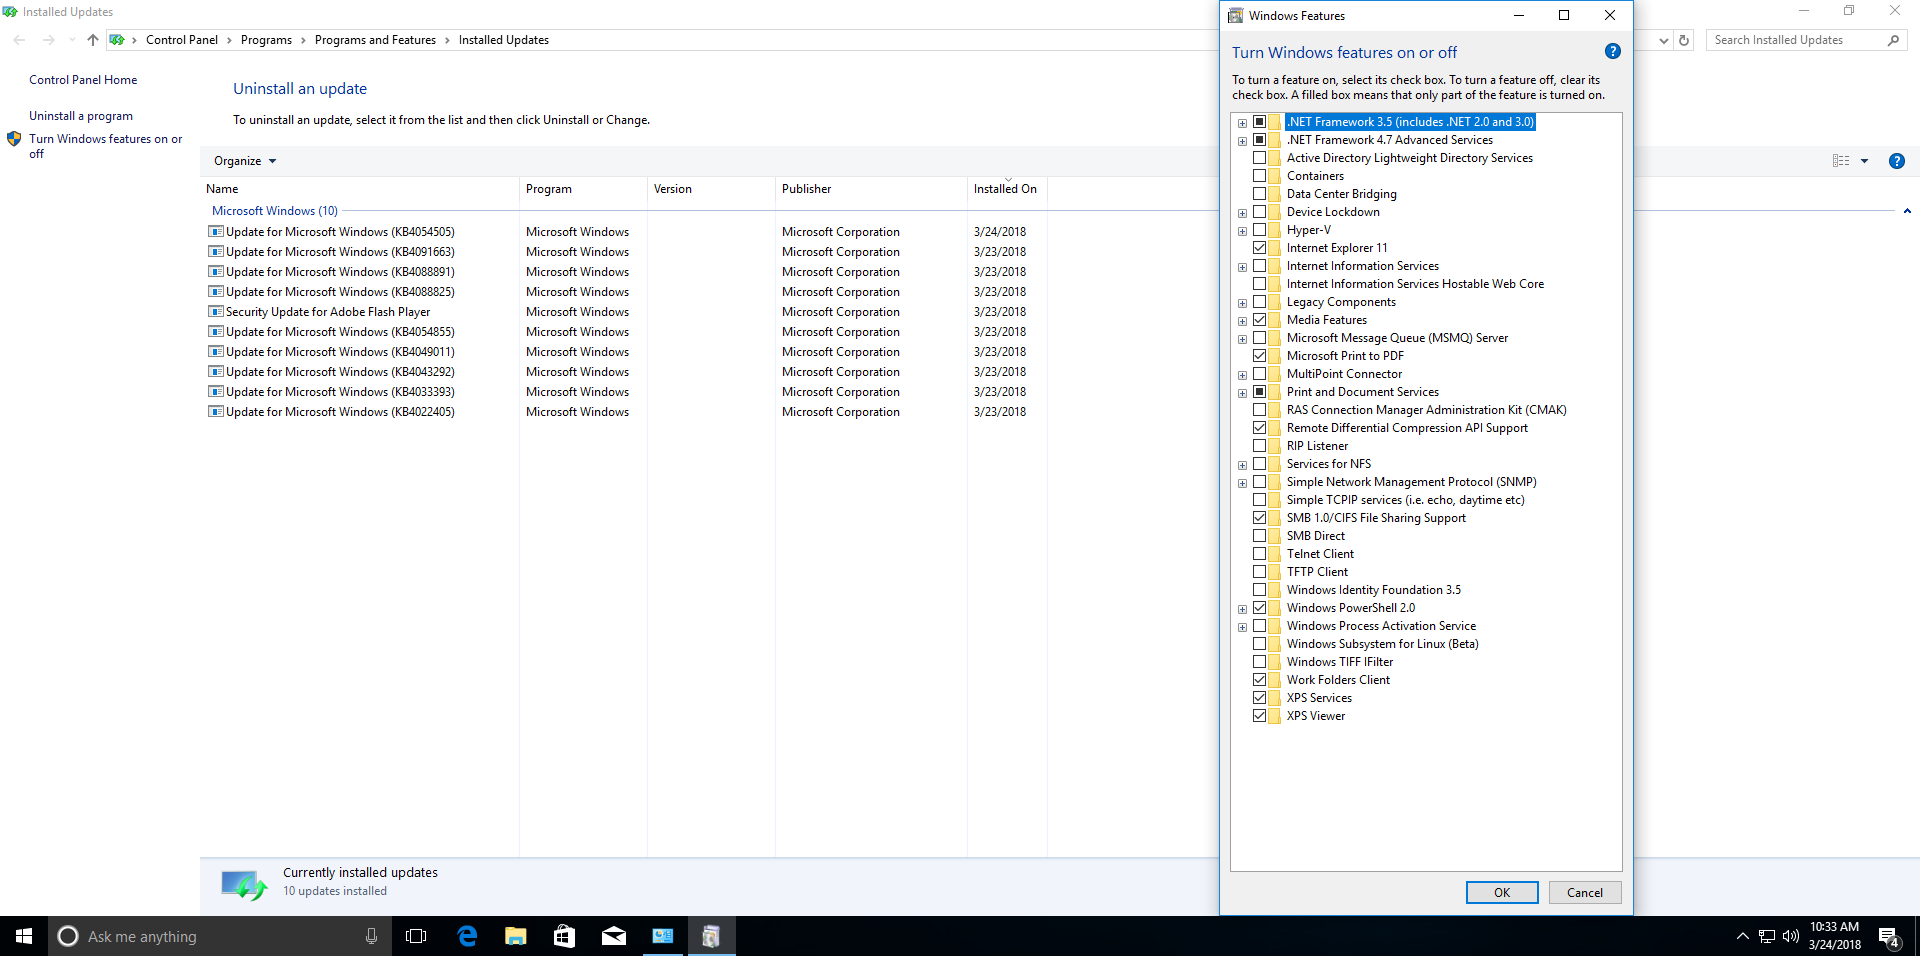Screen dimensions: 1920x956
Task: Click OK in Windows Features dialog
Action: tap(1502, 892)
